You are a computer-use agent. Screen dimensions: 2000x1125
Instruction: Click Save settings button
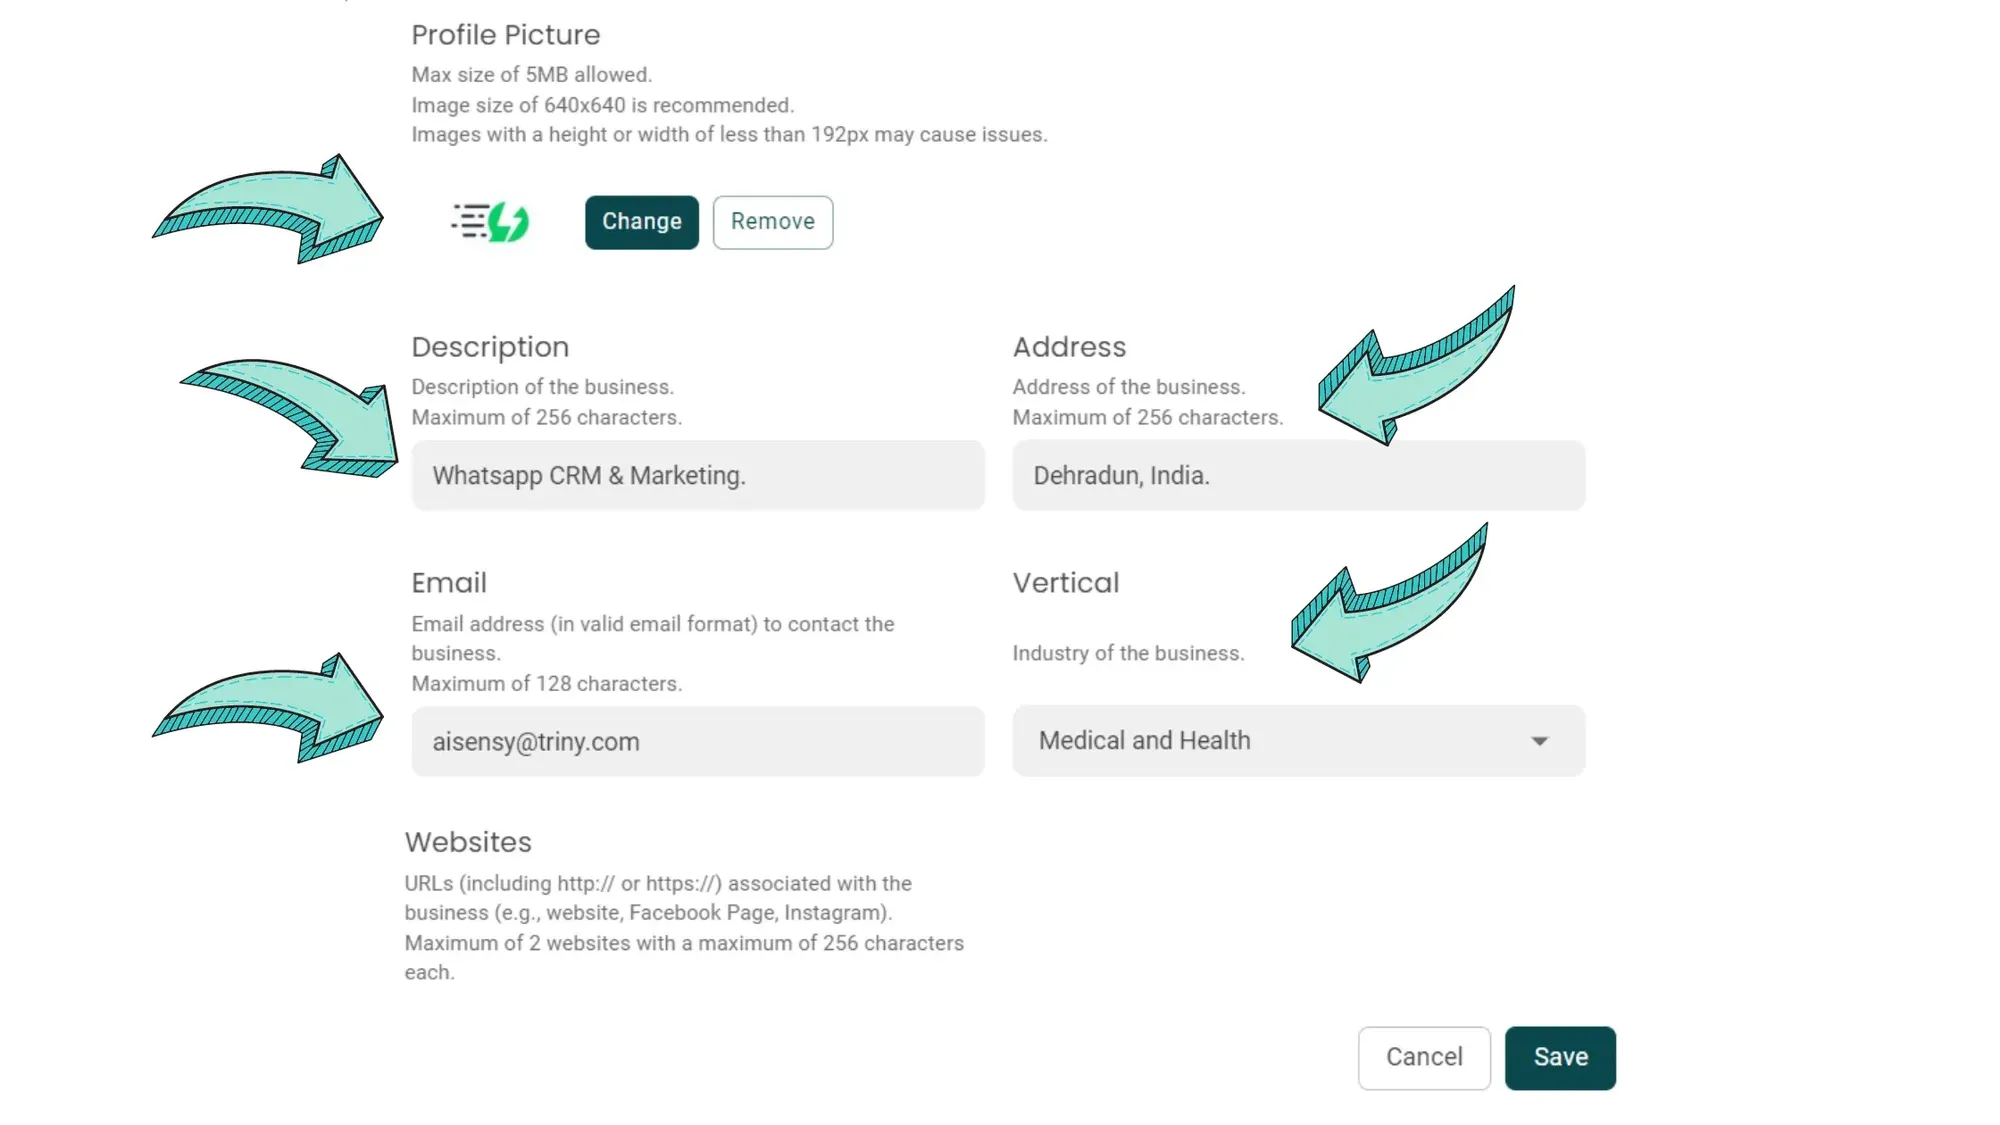pos(1560,1056)
